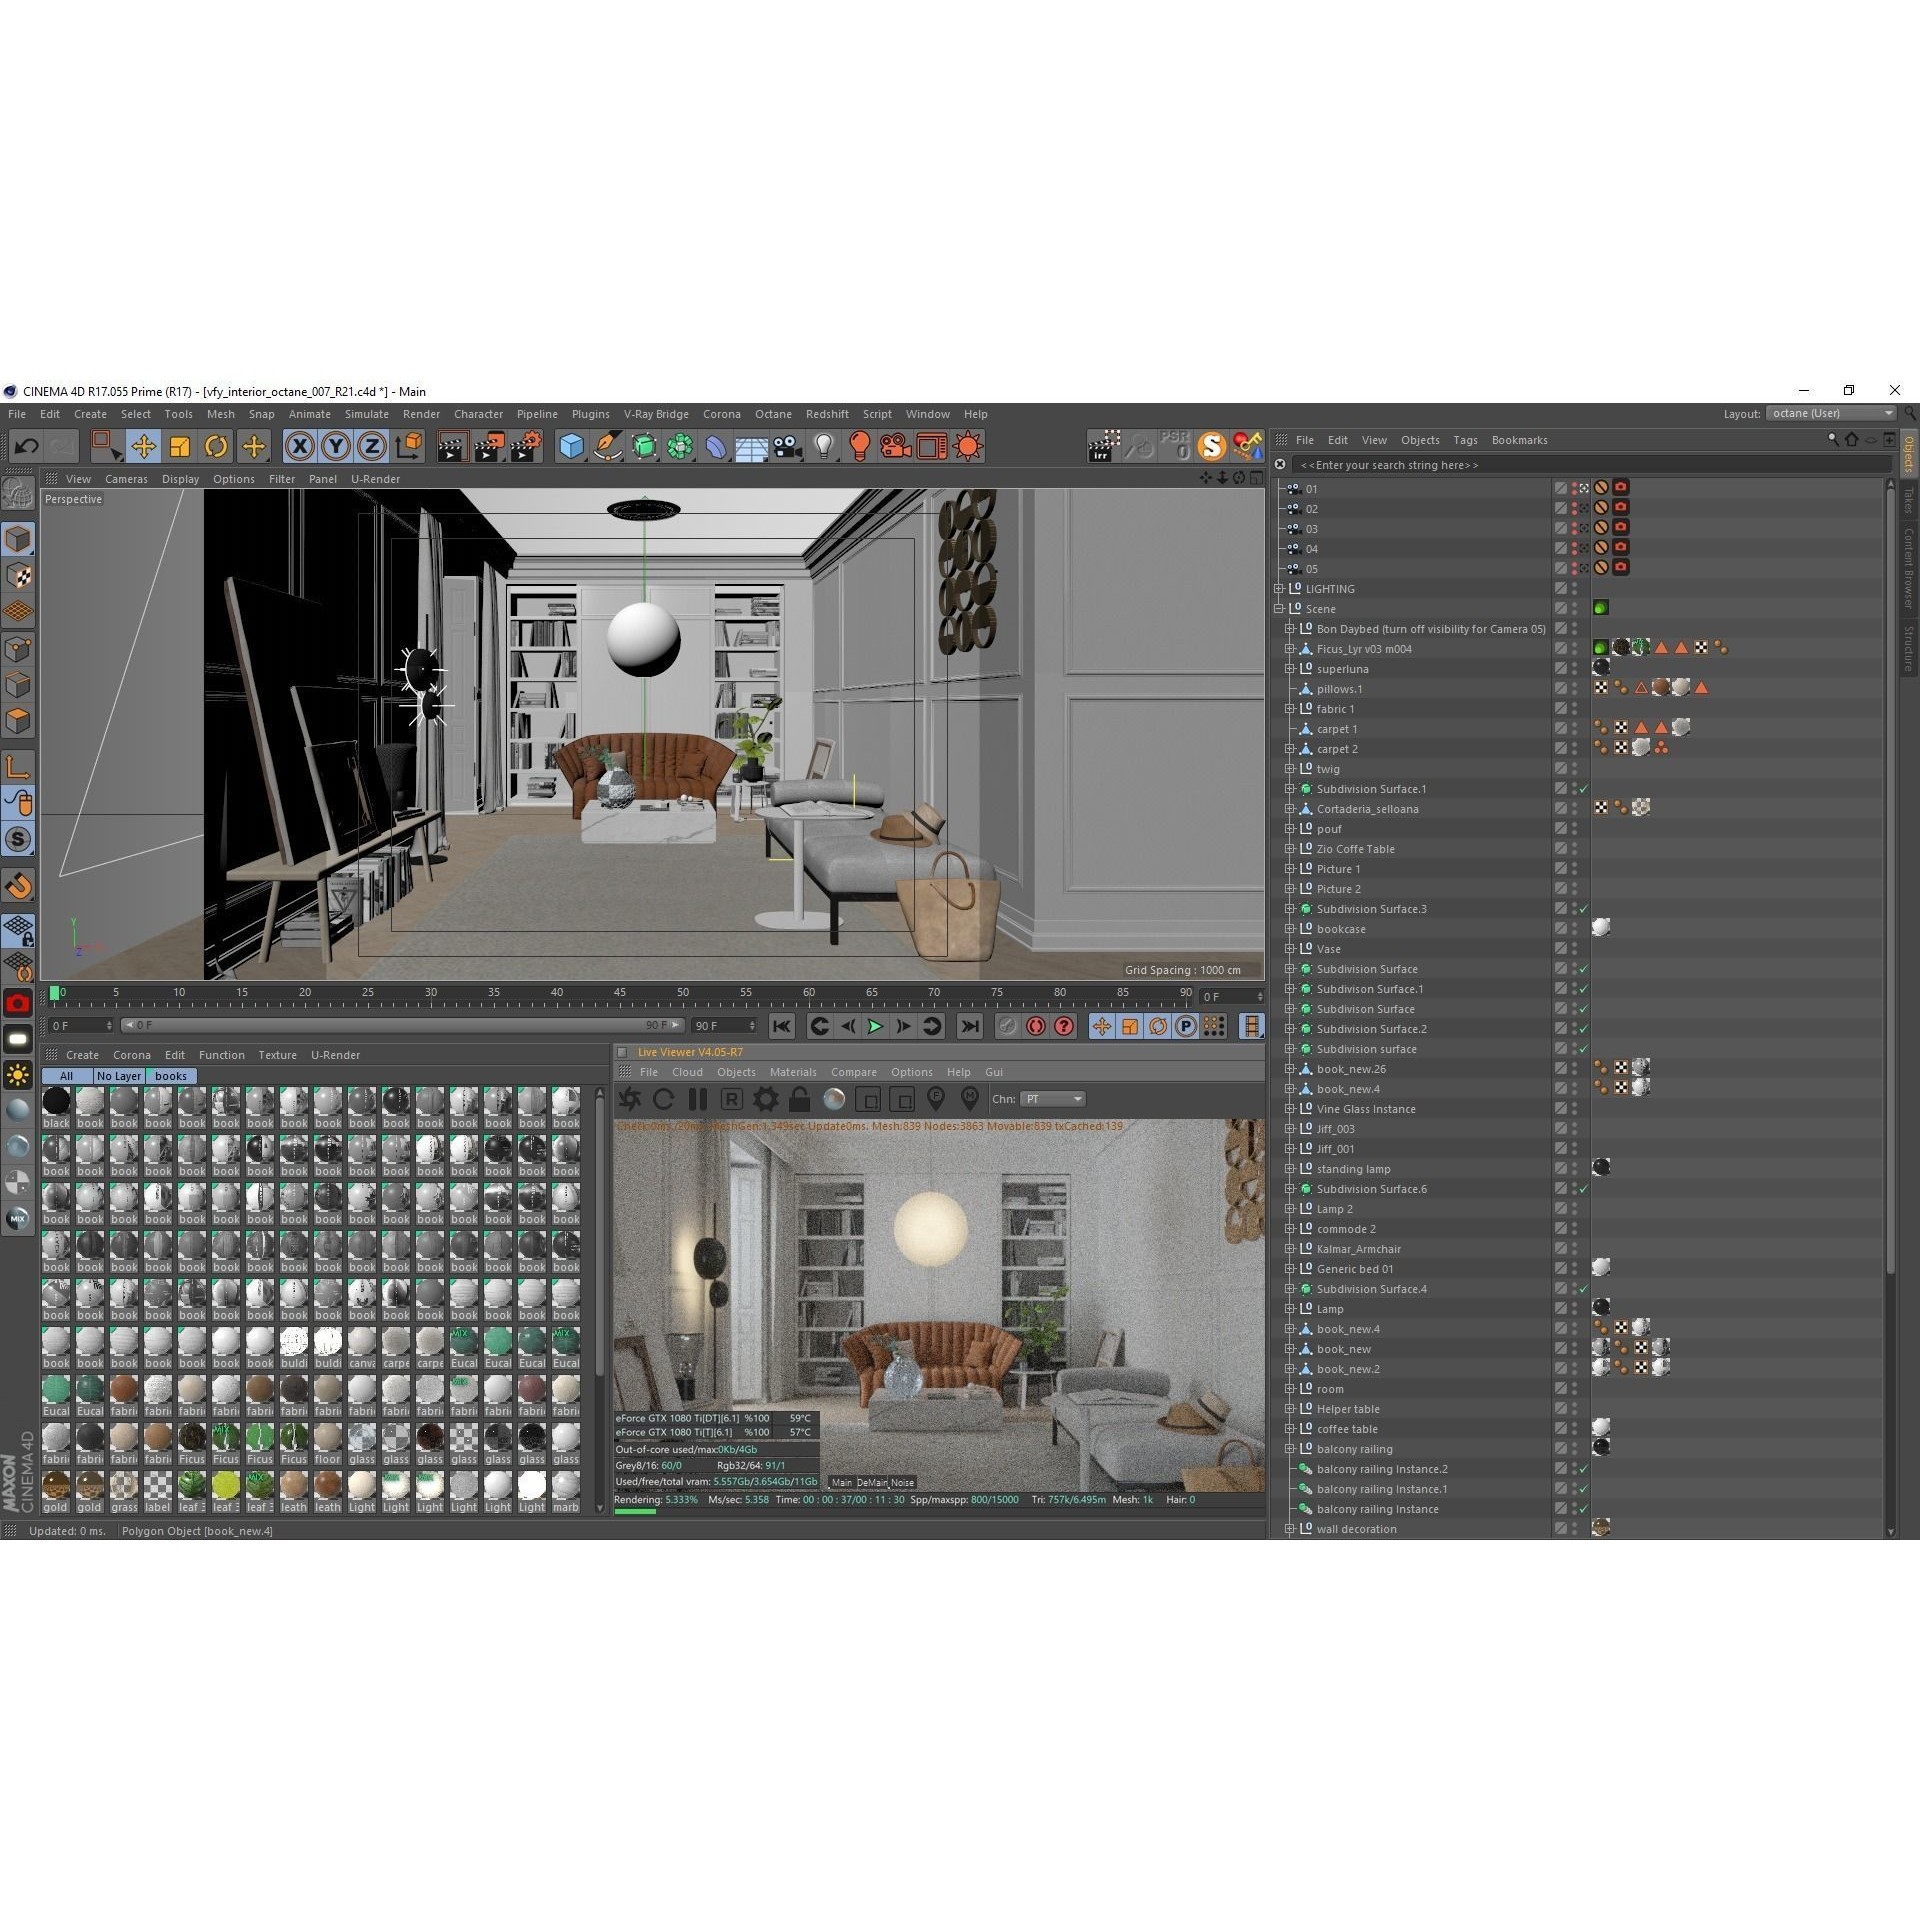Open Cameras menu in viewport
Image resolution: width=1920 pixels, height=1920 pixels.
[126, 479]
